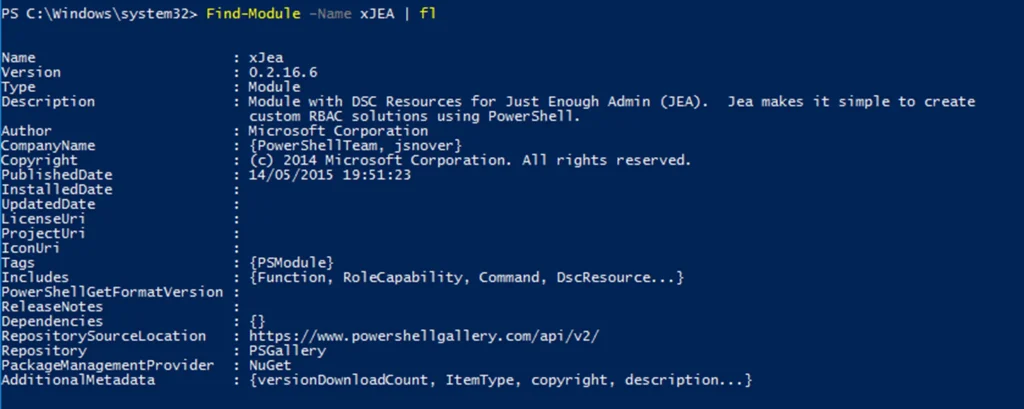This screenshot has height=409, width=1024.
Task: Click the copyright notice text line
Action: point(469,161)
